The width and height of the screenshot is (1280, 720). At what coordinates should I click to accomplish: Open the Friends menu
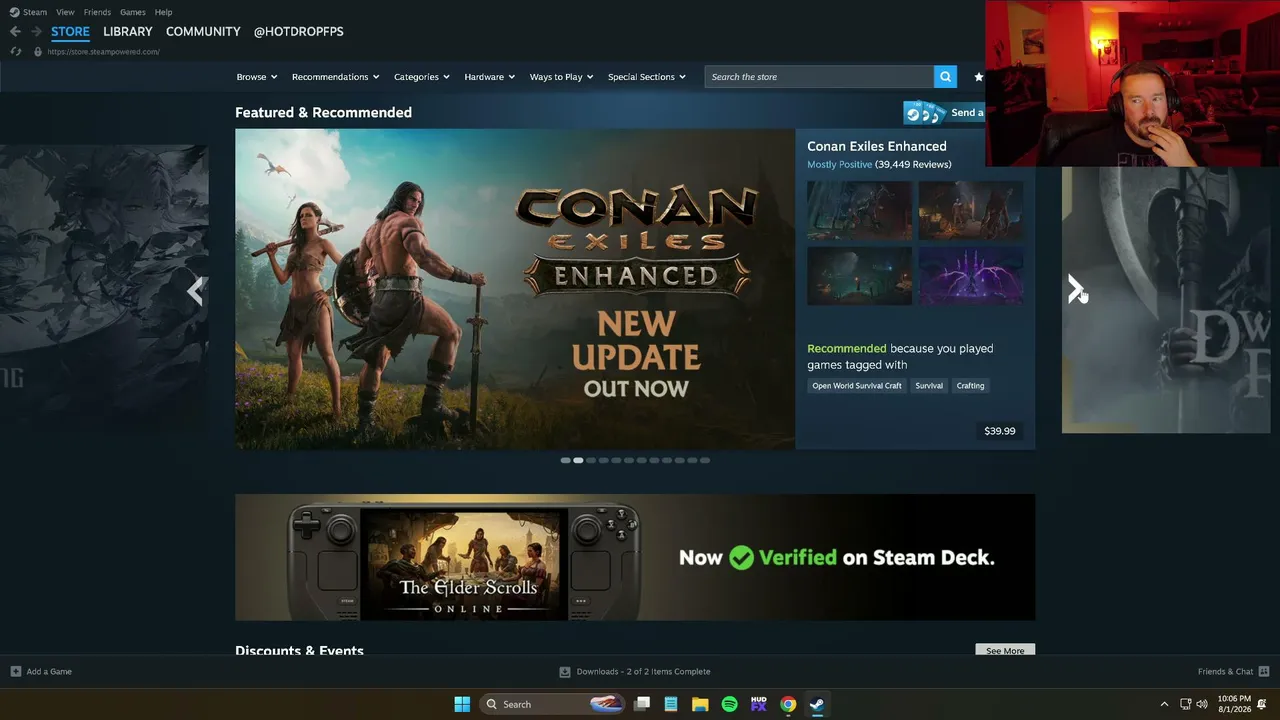[x=97, y=12]
